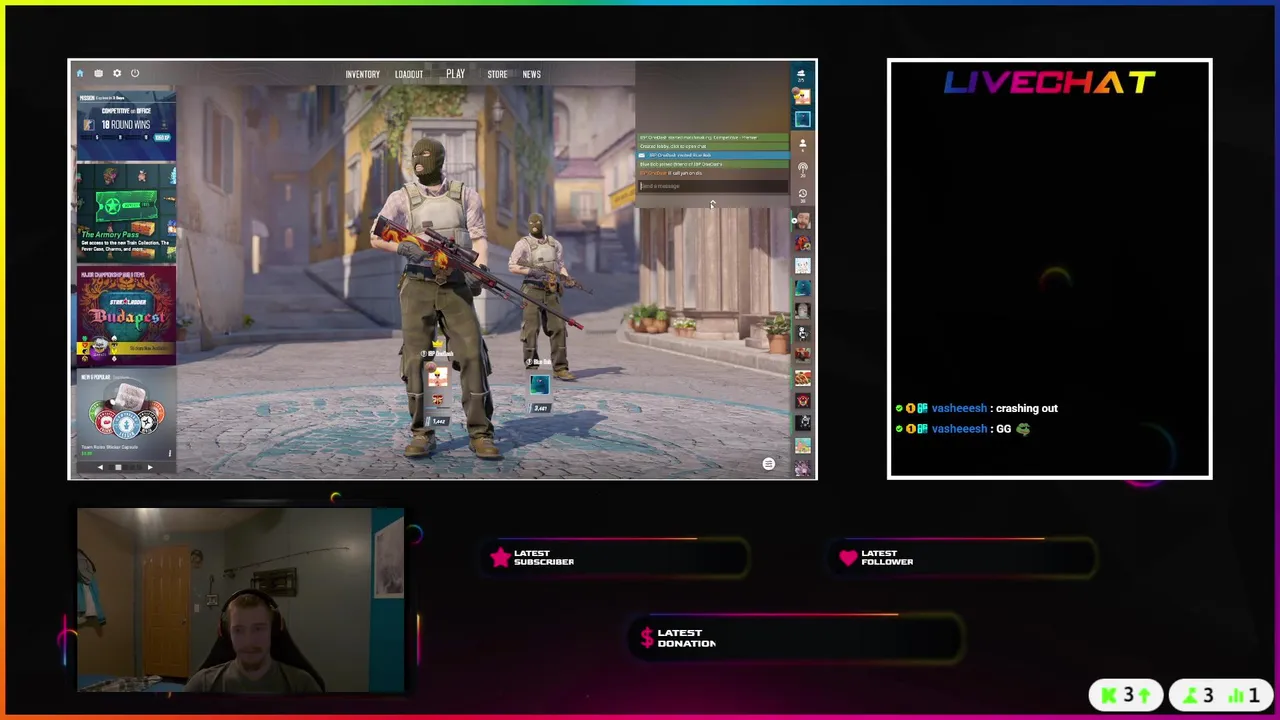Open the NEWS tab

tap(531, 74)
